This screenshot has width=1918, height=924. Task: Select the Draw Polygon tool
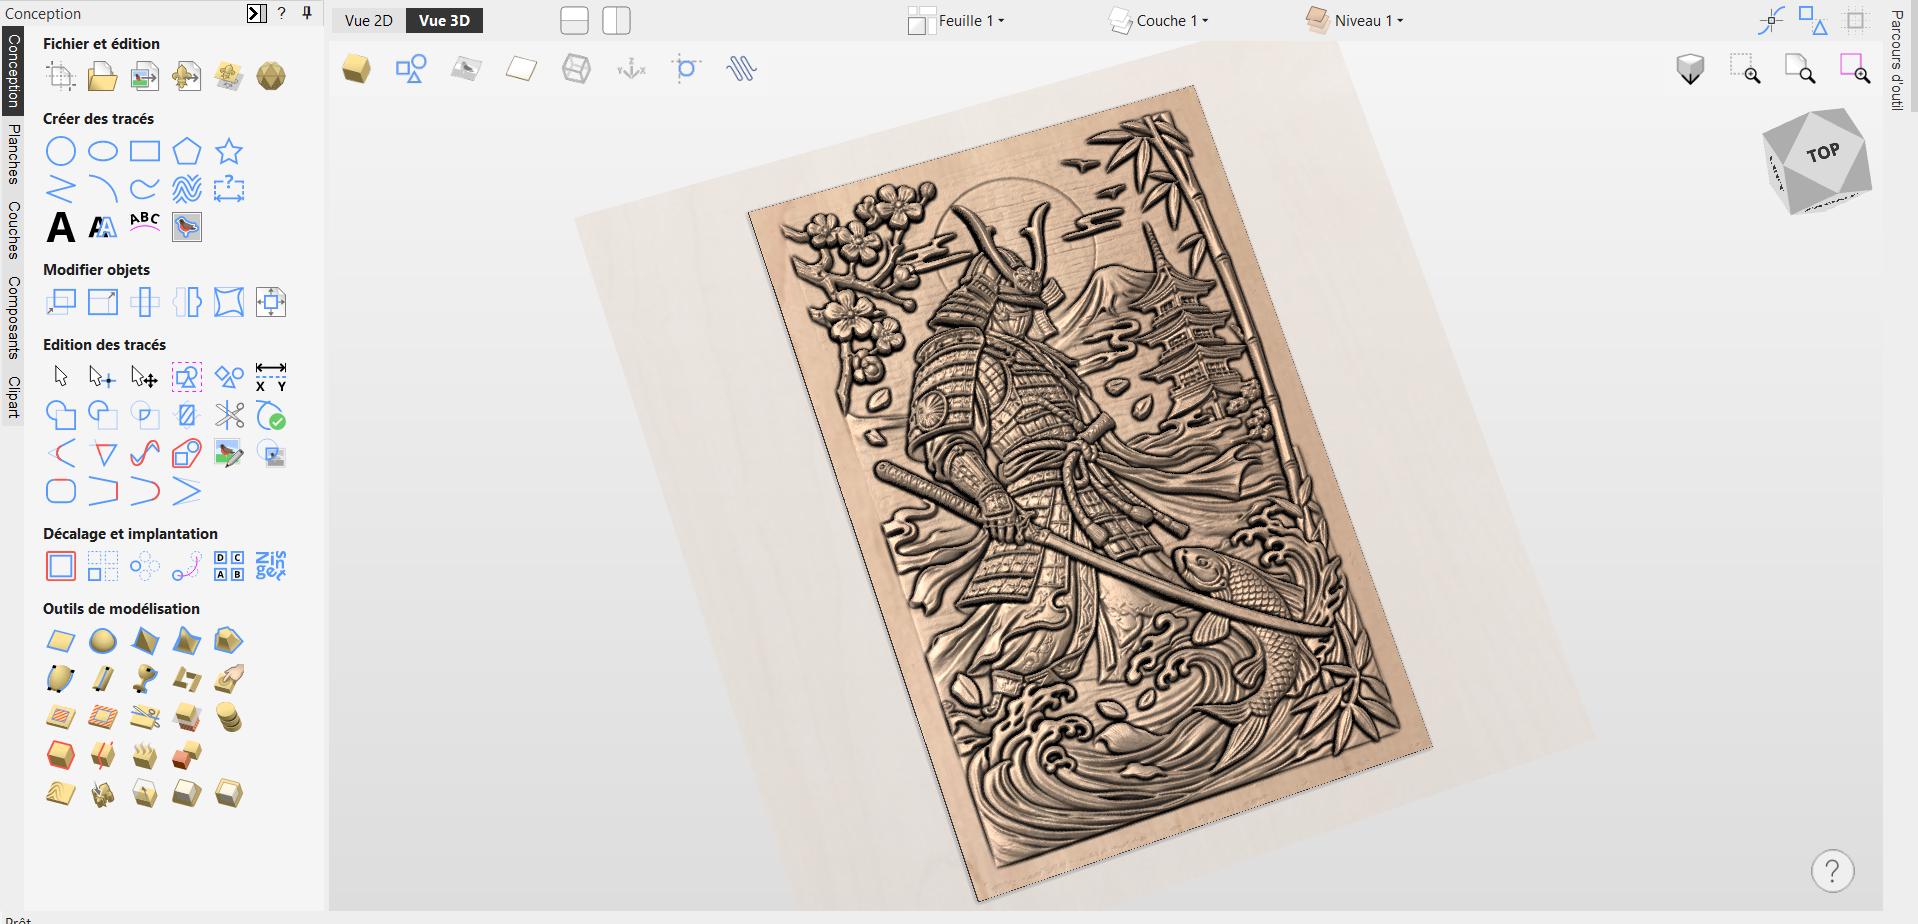[187, 151]
